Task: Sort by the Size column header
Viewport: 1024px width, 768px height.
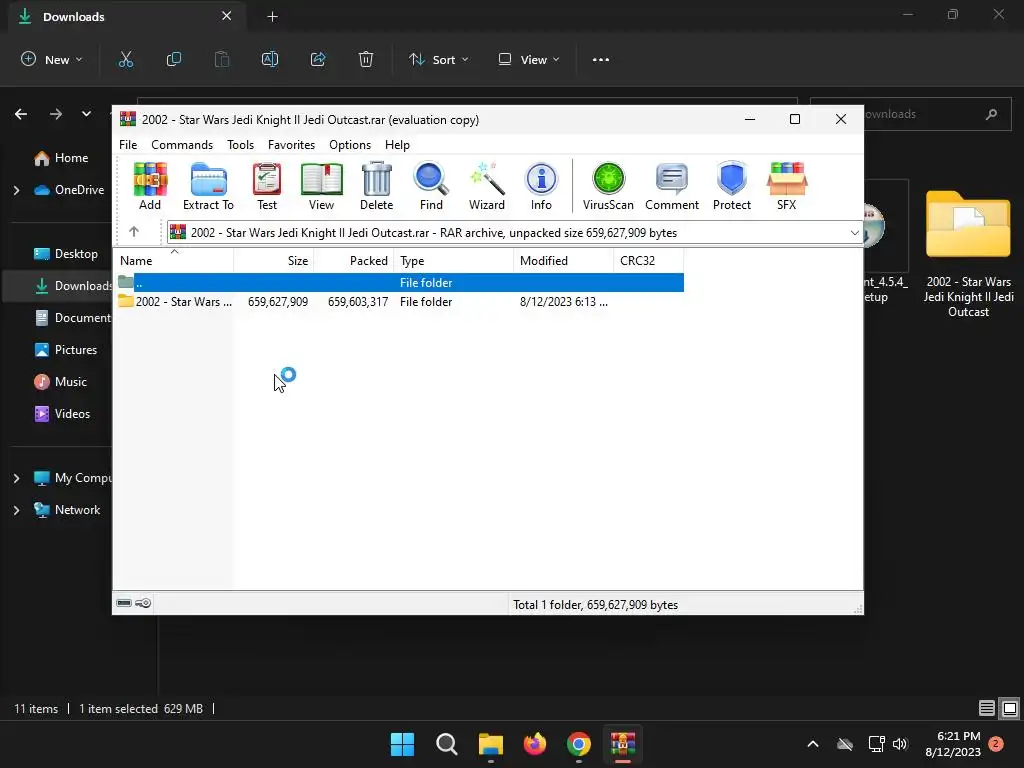Action: click(274, 261)
